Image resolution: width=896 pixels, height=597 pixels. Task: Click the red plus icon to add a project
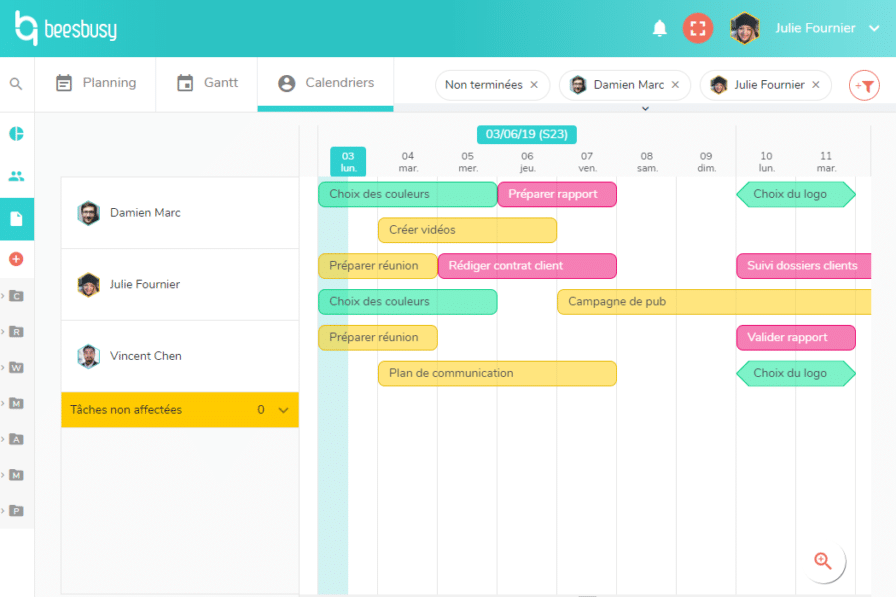click(x=16, y=258)
